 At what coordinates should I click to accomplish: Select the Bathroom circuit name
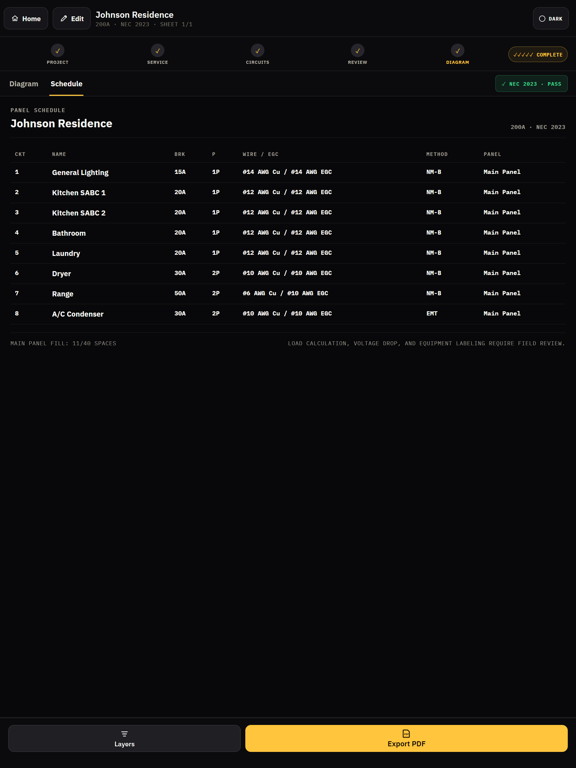(69, 233)
